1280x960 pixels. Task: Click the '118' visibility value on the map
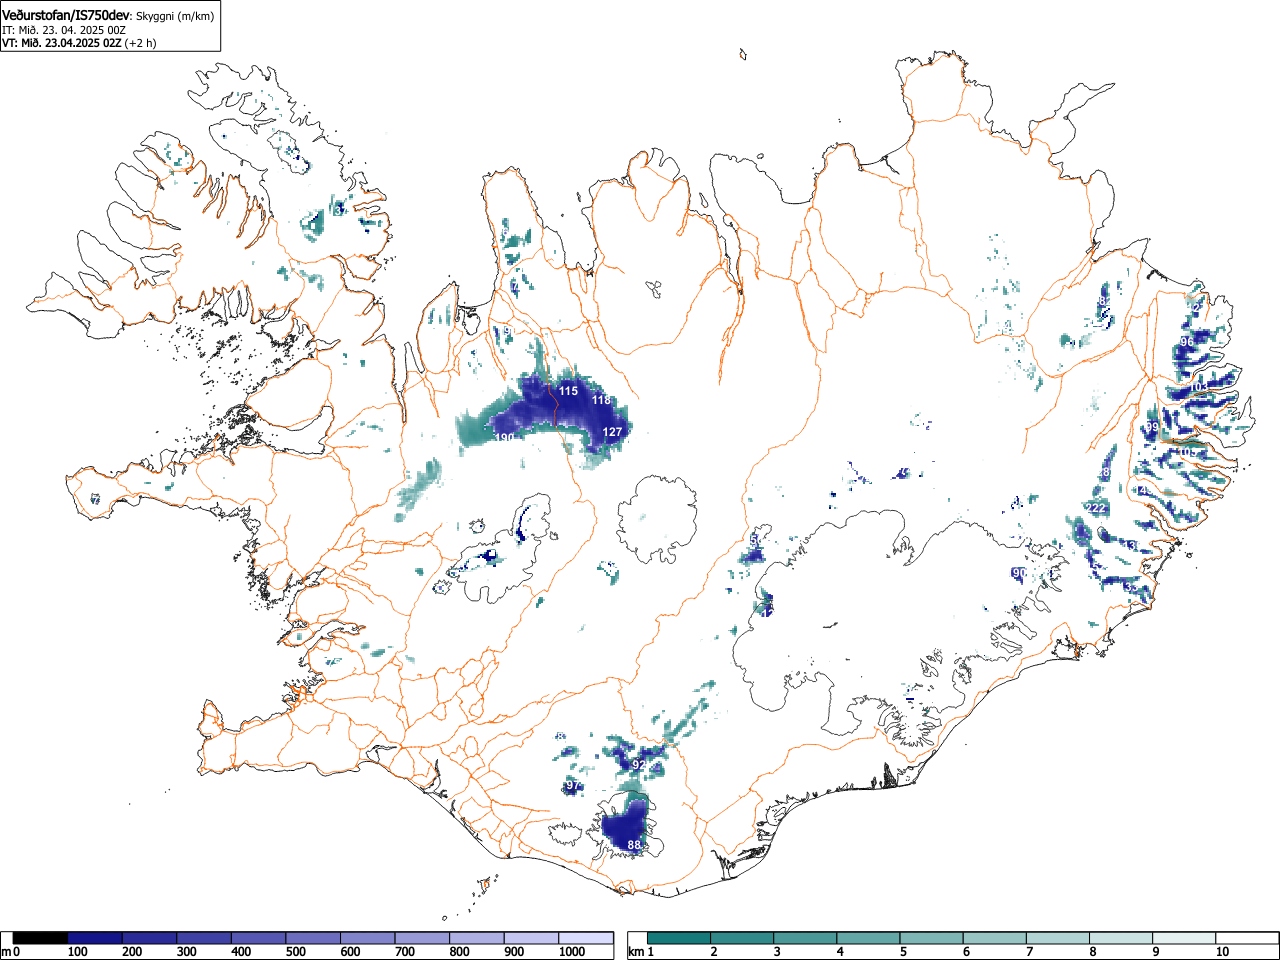[x=601, y=400]
